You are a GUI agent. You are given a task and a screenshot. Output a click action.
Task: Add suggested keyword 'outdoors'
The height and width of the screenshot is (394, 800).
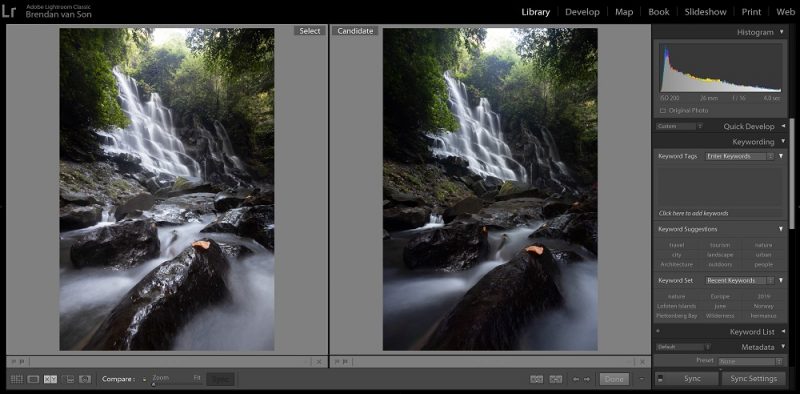(720, 264)
